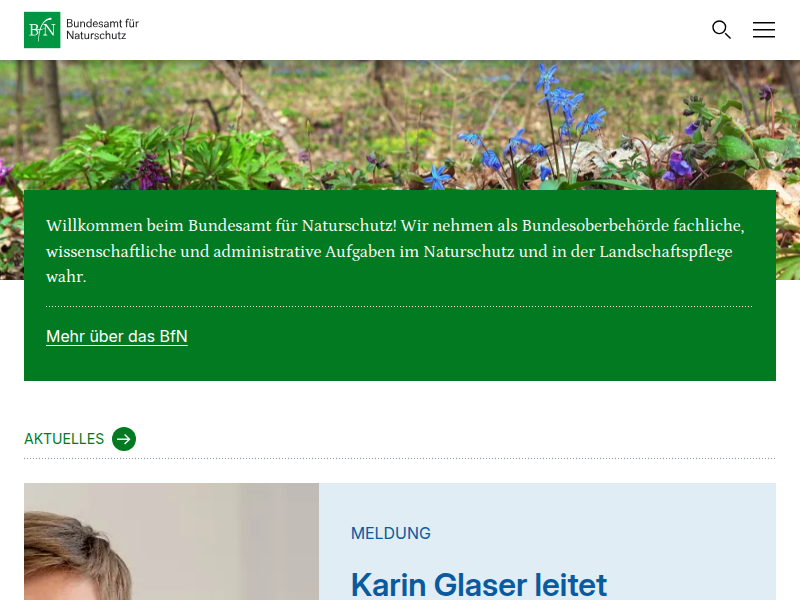Image resolution: width=800 pixels, height=600 pixels.
Task: Click 'Bundesamt für Naturschutz' logo text
Action: click(103, 30)
